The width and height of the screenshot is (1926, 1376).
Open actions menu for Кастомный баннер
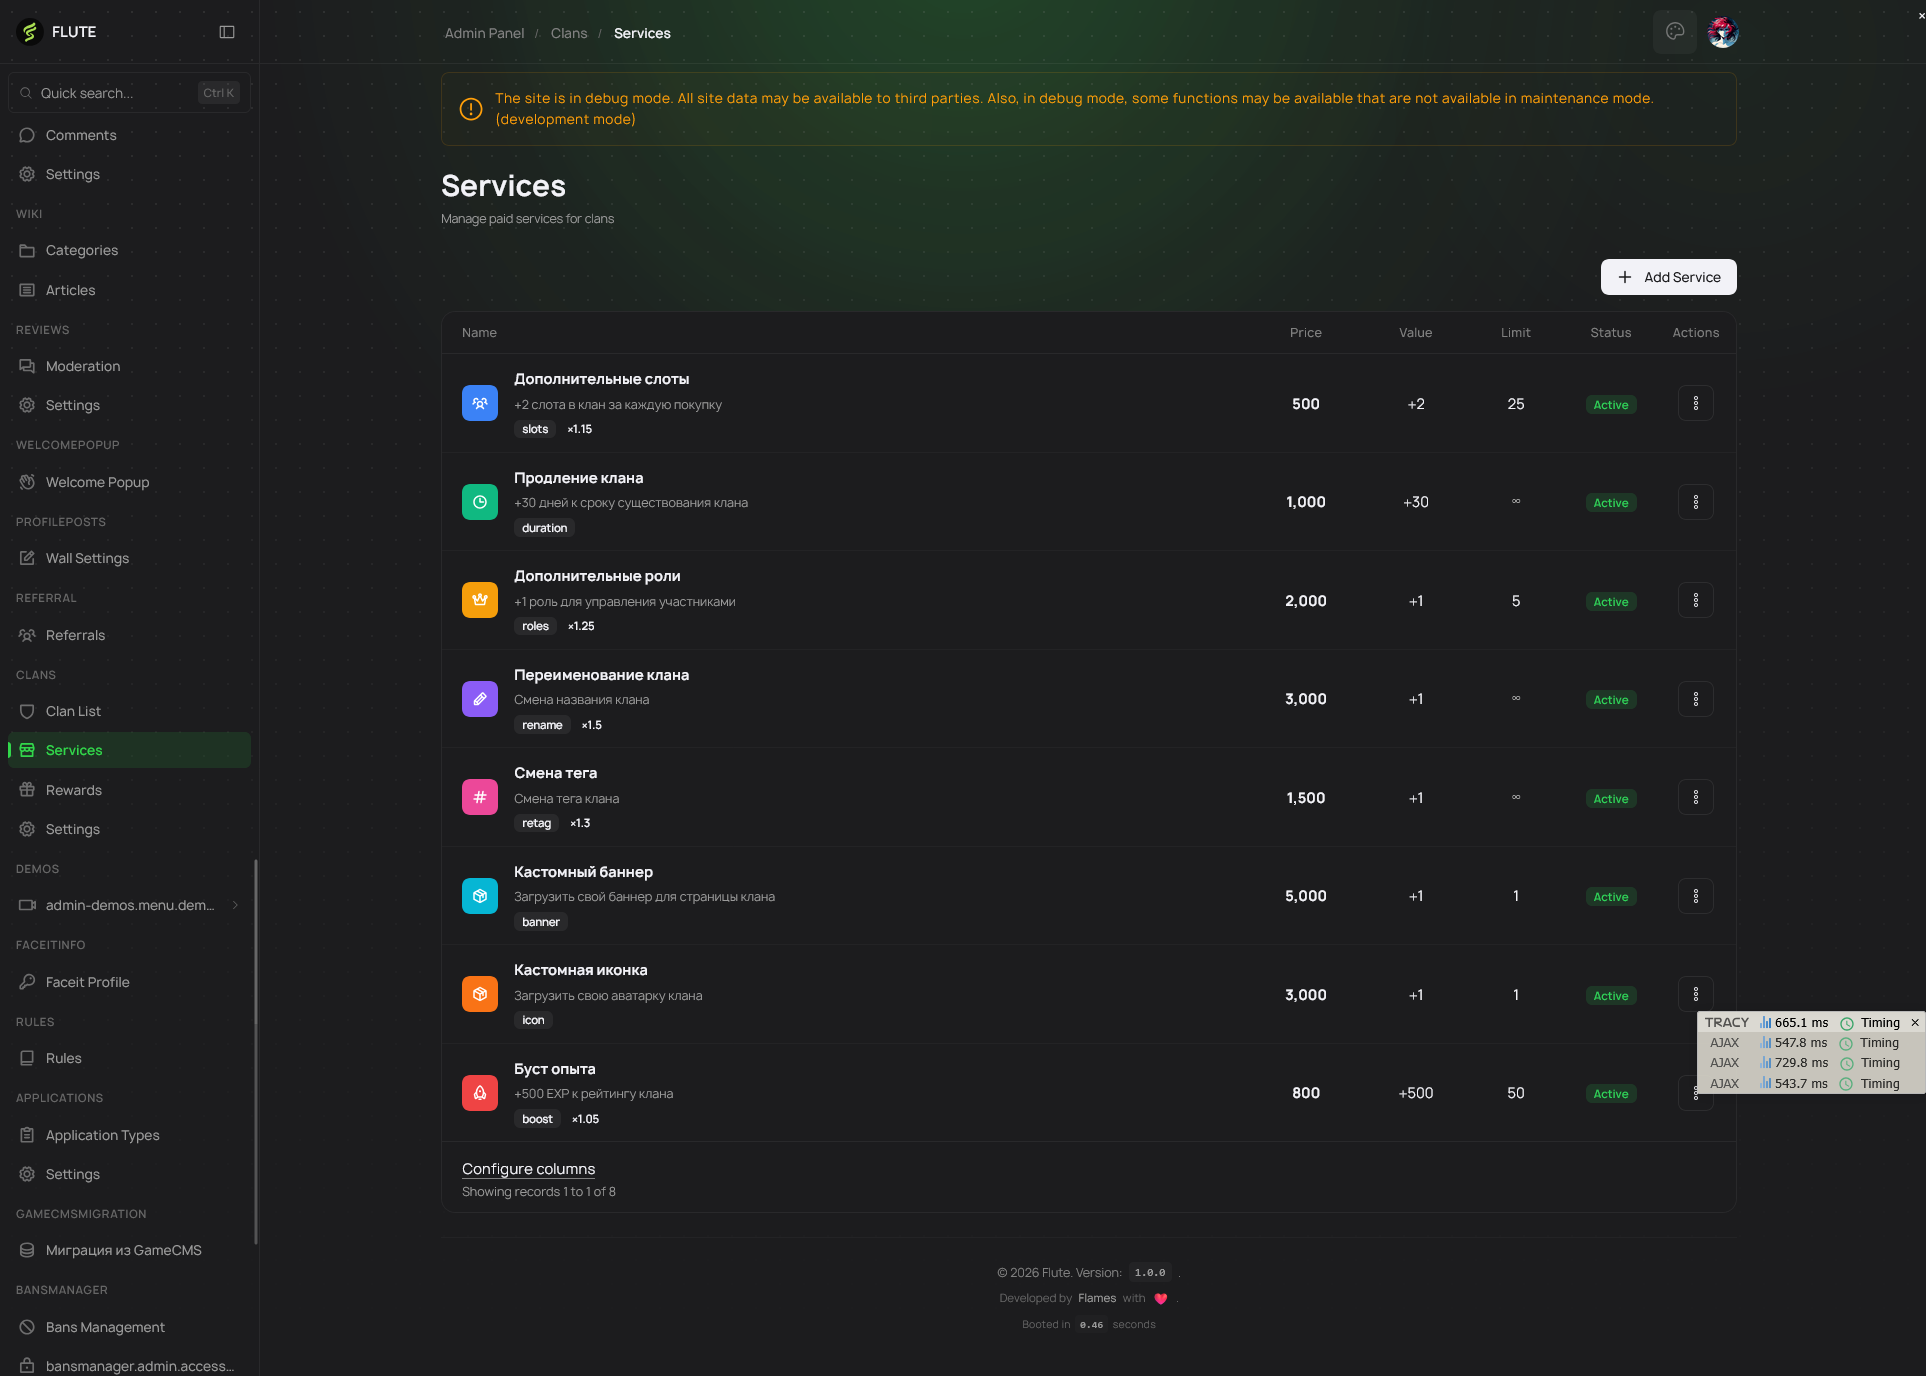point(1695,896)
